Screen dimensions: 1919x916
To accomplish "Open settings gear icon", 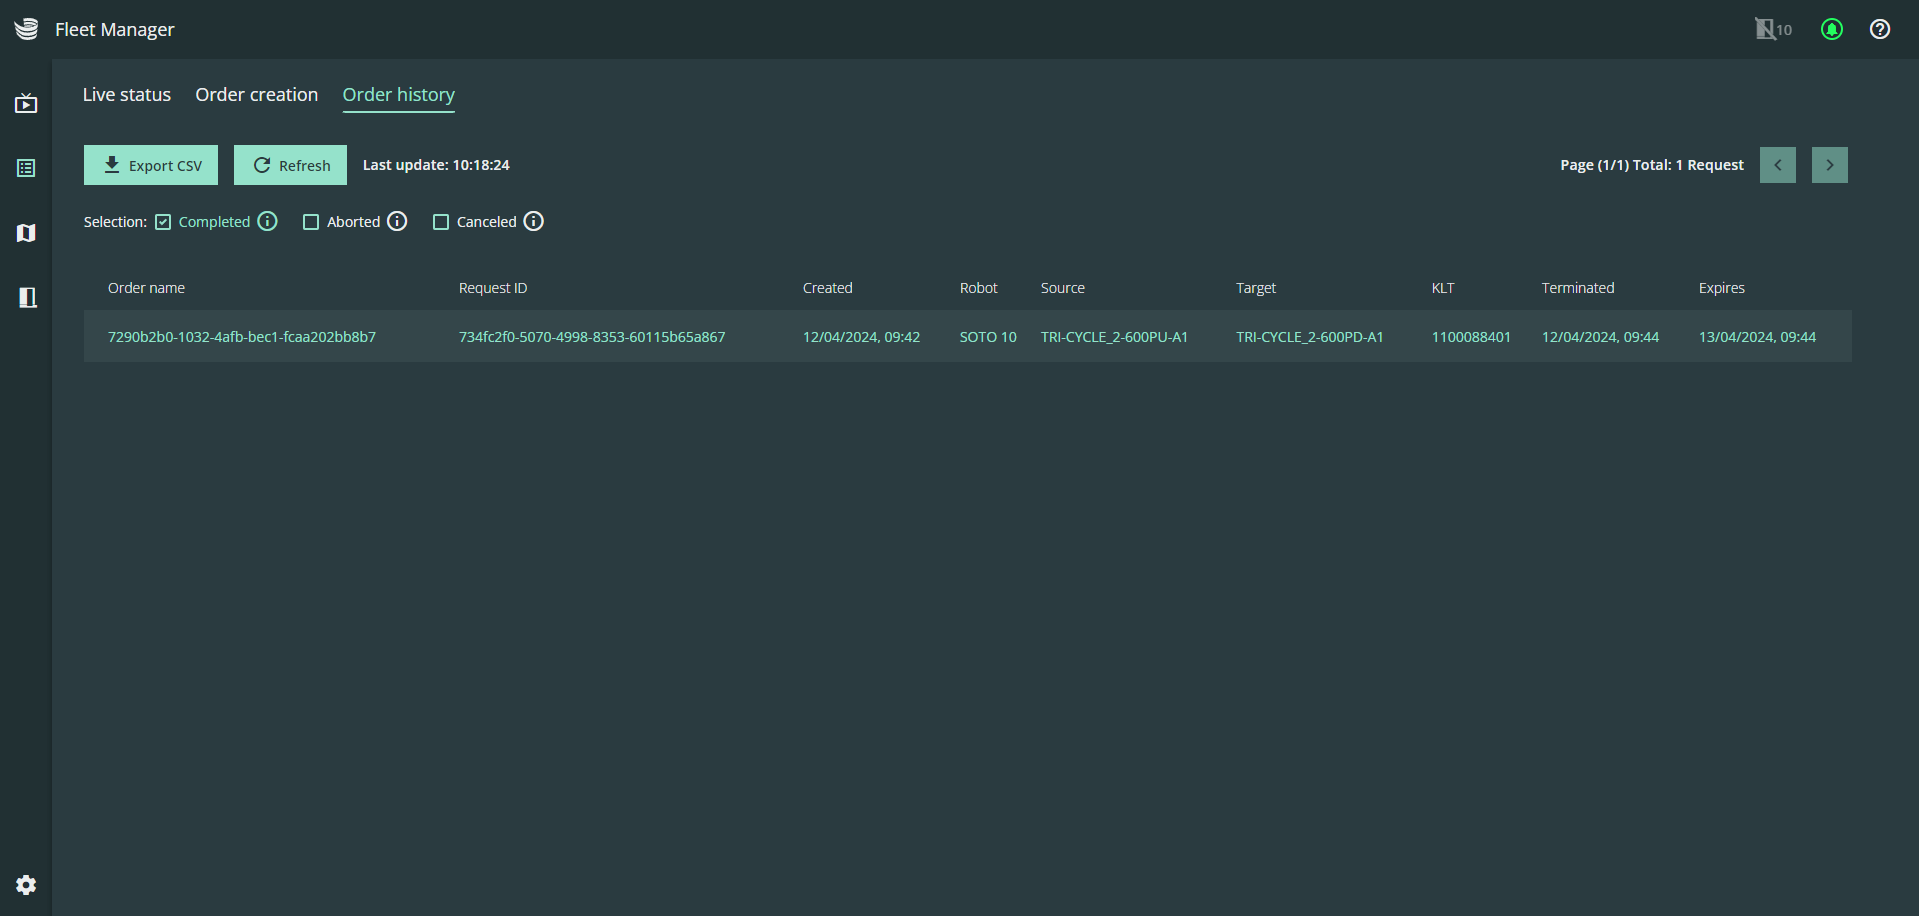I will pos(26,885).
